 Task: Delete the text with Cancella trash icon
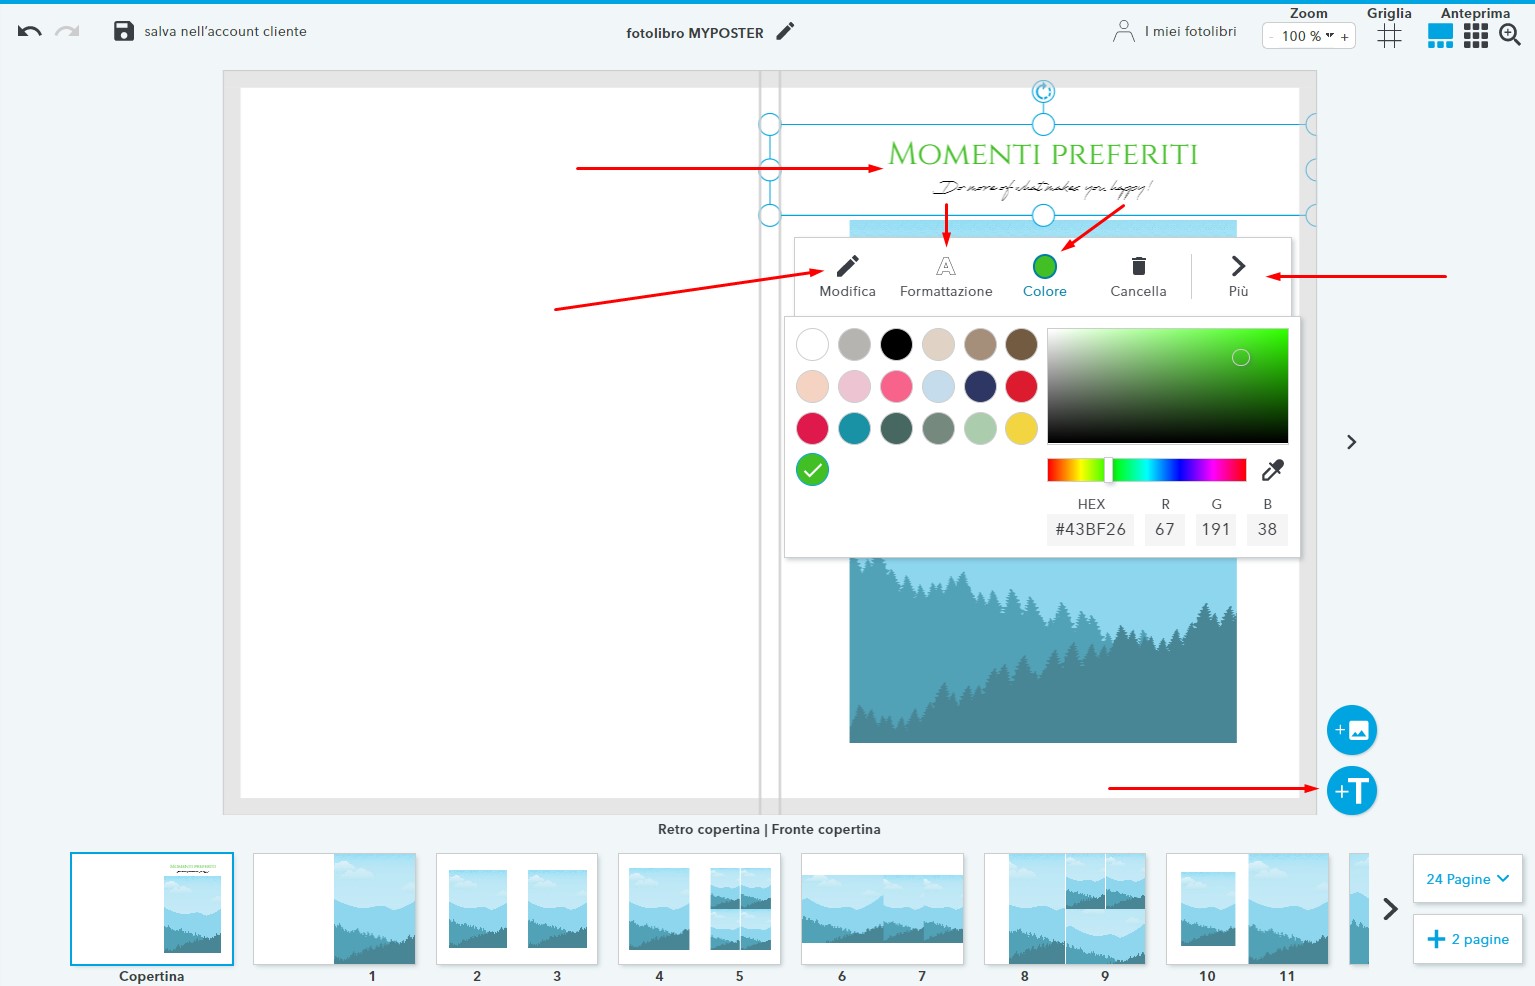pos(1138,276)
